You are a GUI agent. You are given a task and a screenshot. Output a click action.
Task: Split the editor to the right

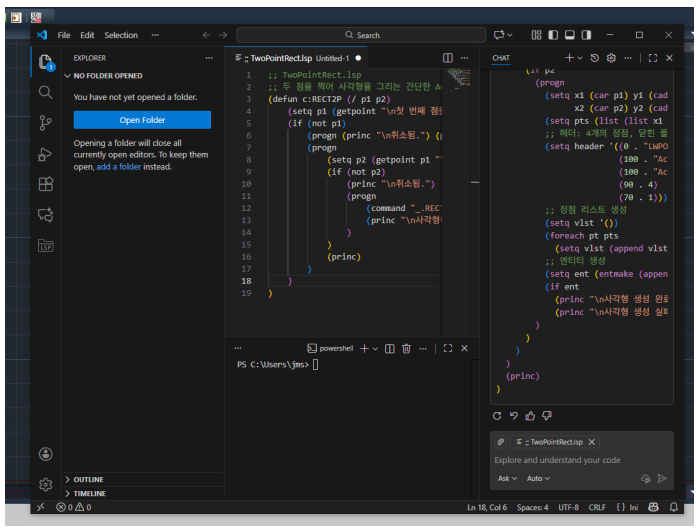point(448,58)
